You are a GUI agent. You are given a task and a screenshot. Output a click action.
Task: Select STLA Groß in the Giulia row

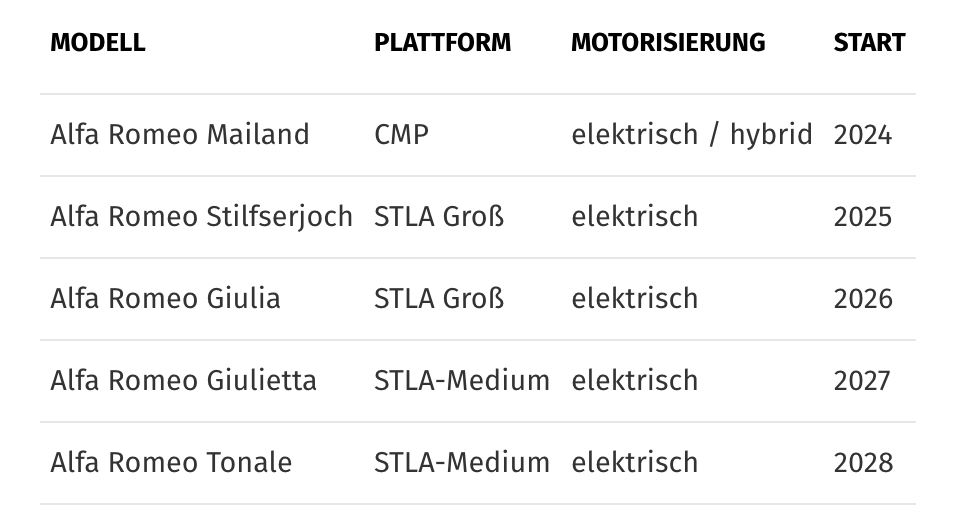pyautogui.click(x=439, y=299)
